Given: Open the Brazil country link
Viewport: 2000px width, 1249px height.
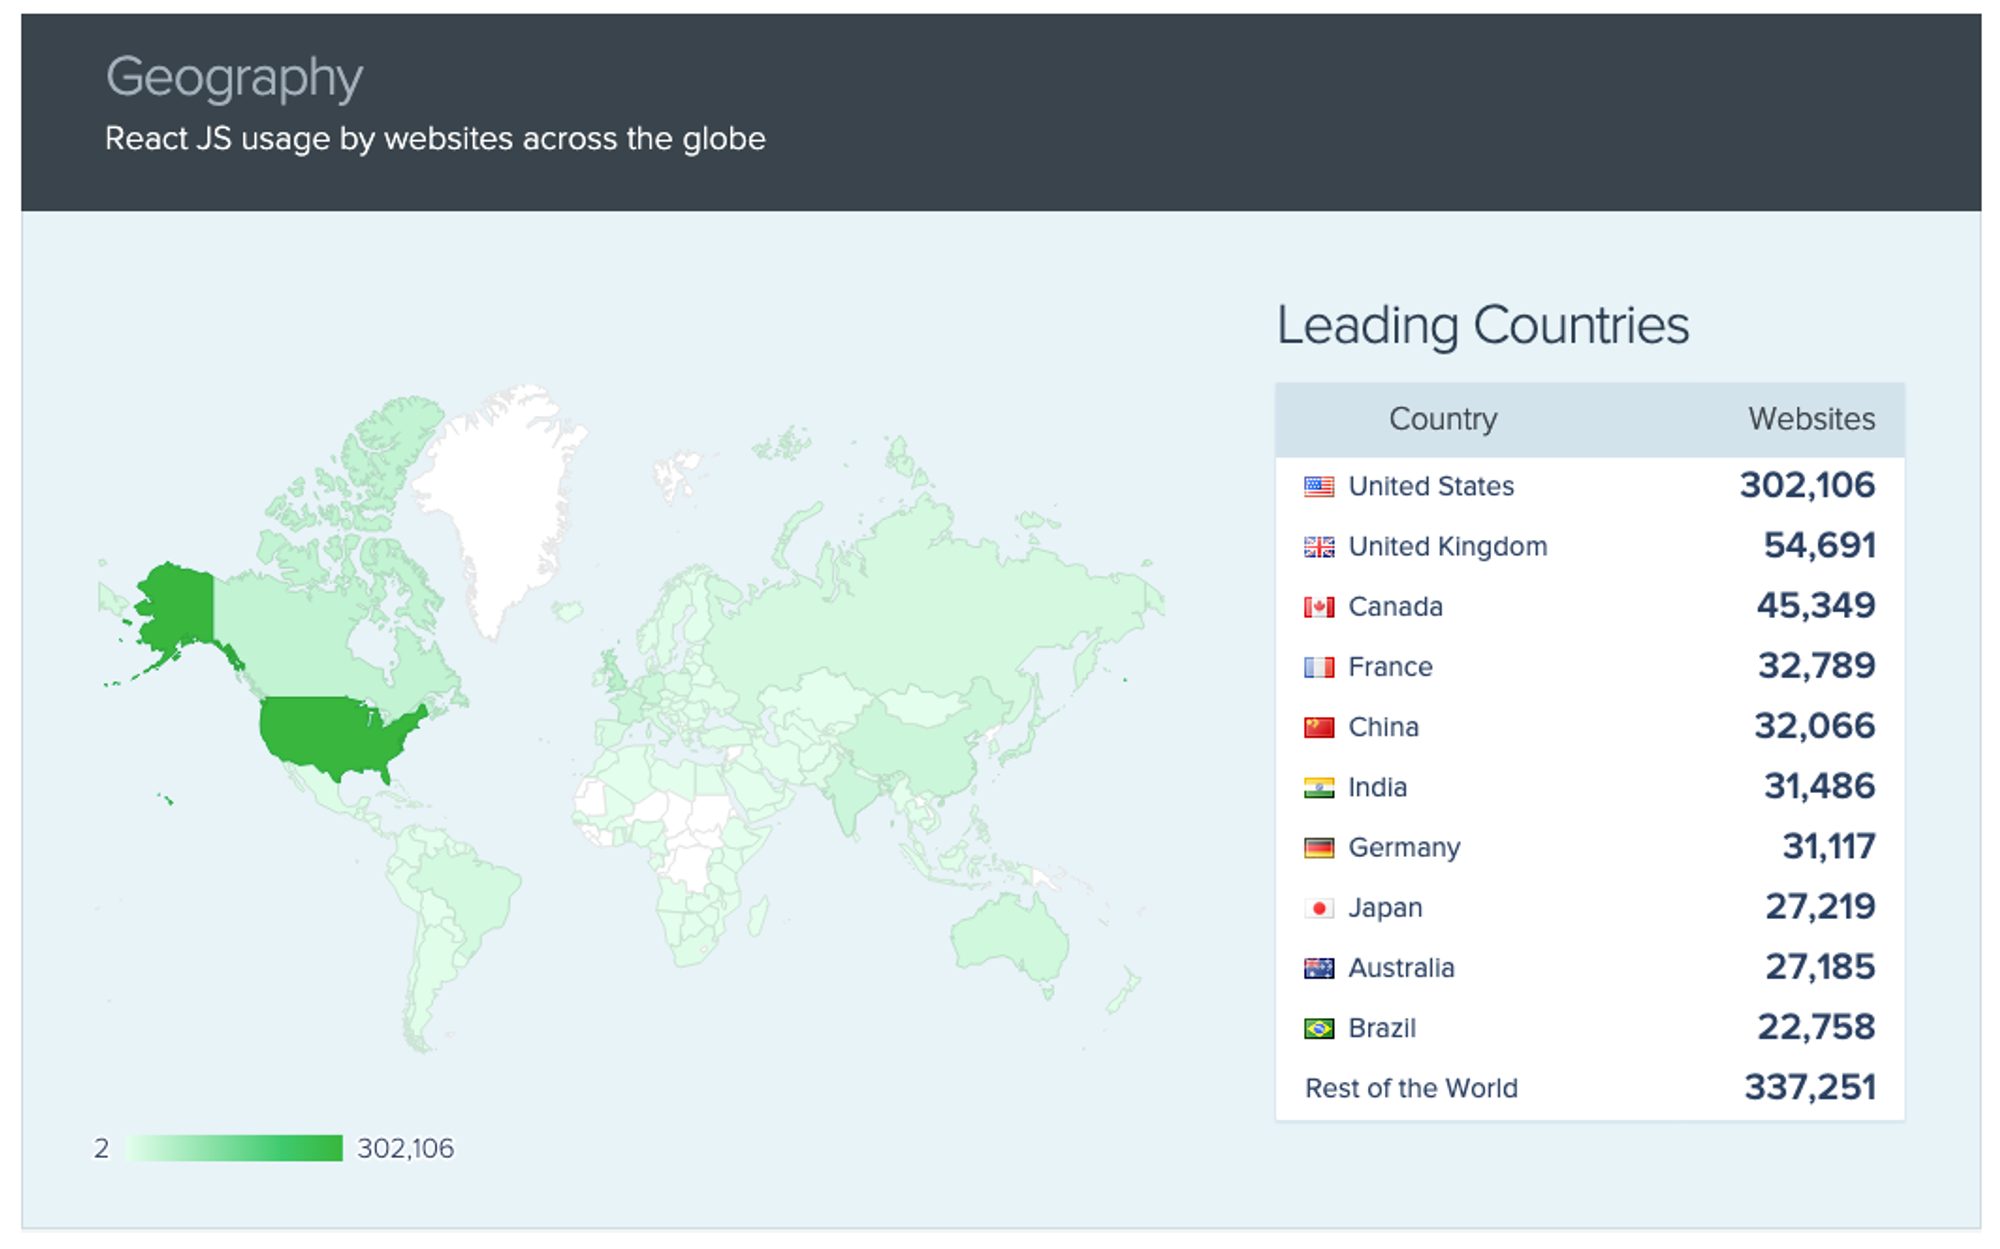Looking at the screenshot, I should (x=1381, y=1028).
